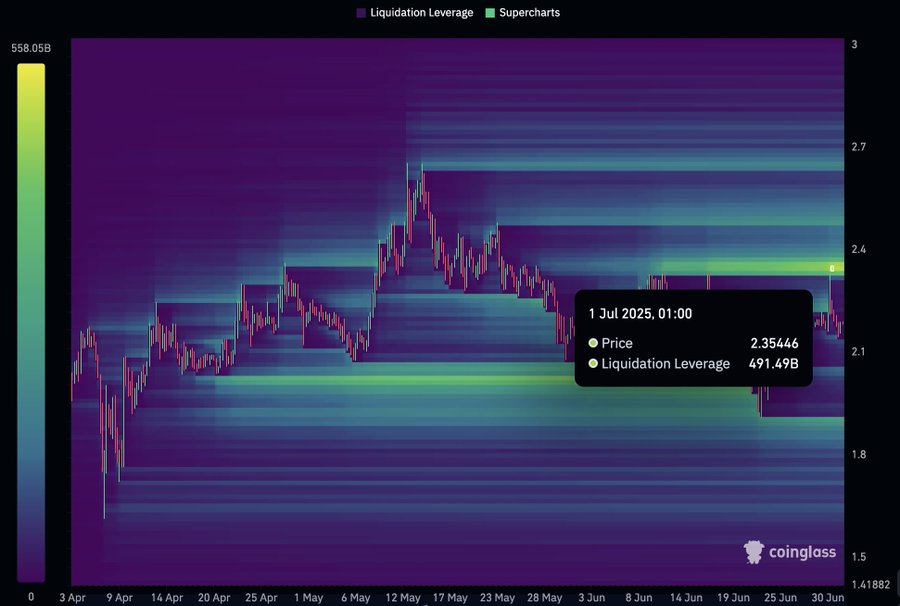This screenshot has width=900, height=606.
Task: Click the 14 Jun date label
Action: tap(686, 597)
